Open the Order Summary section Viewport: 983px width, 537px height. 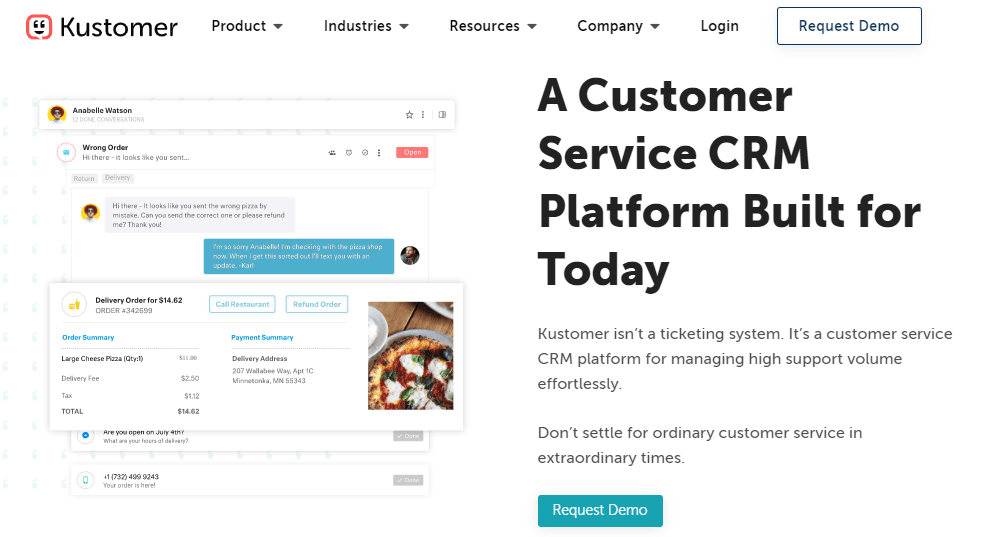click(88, 337)
